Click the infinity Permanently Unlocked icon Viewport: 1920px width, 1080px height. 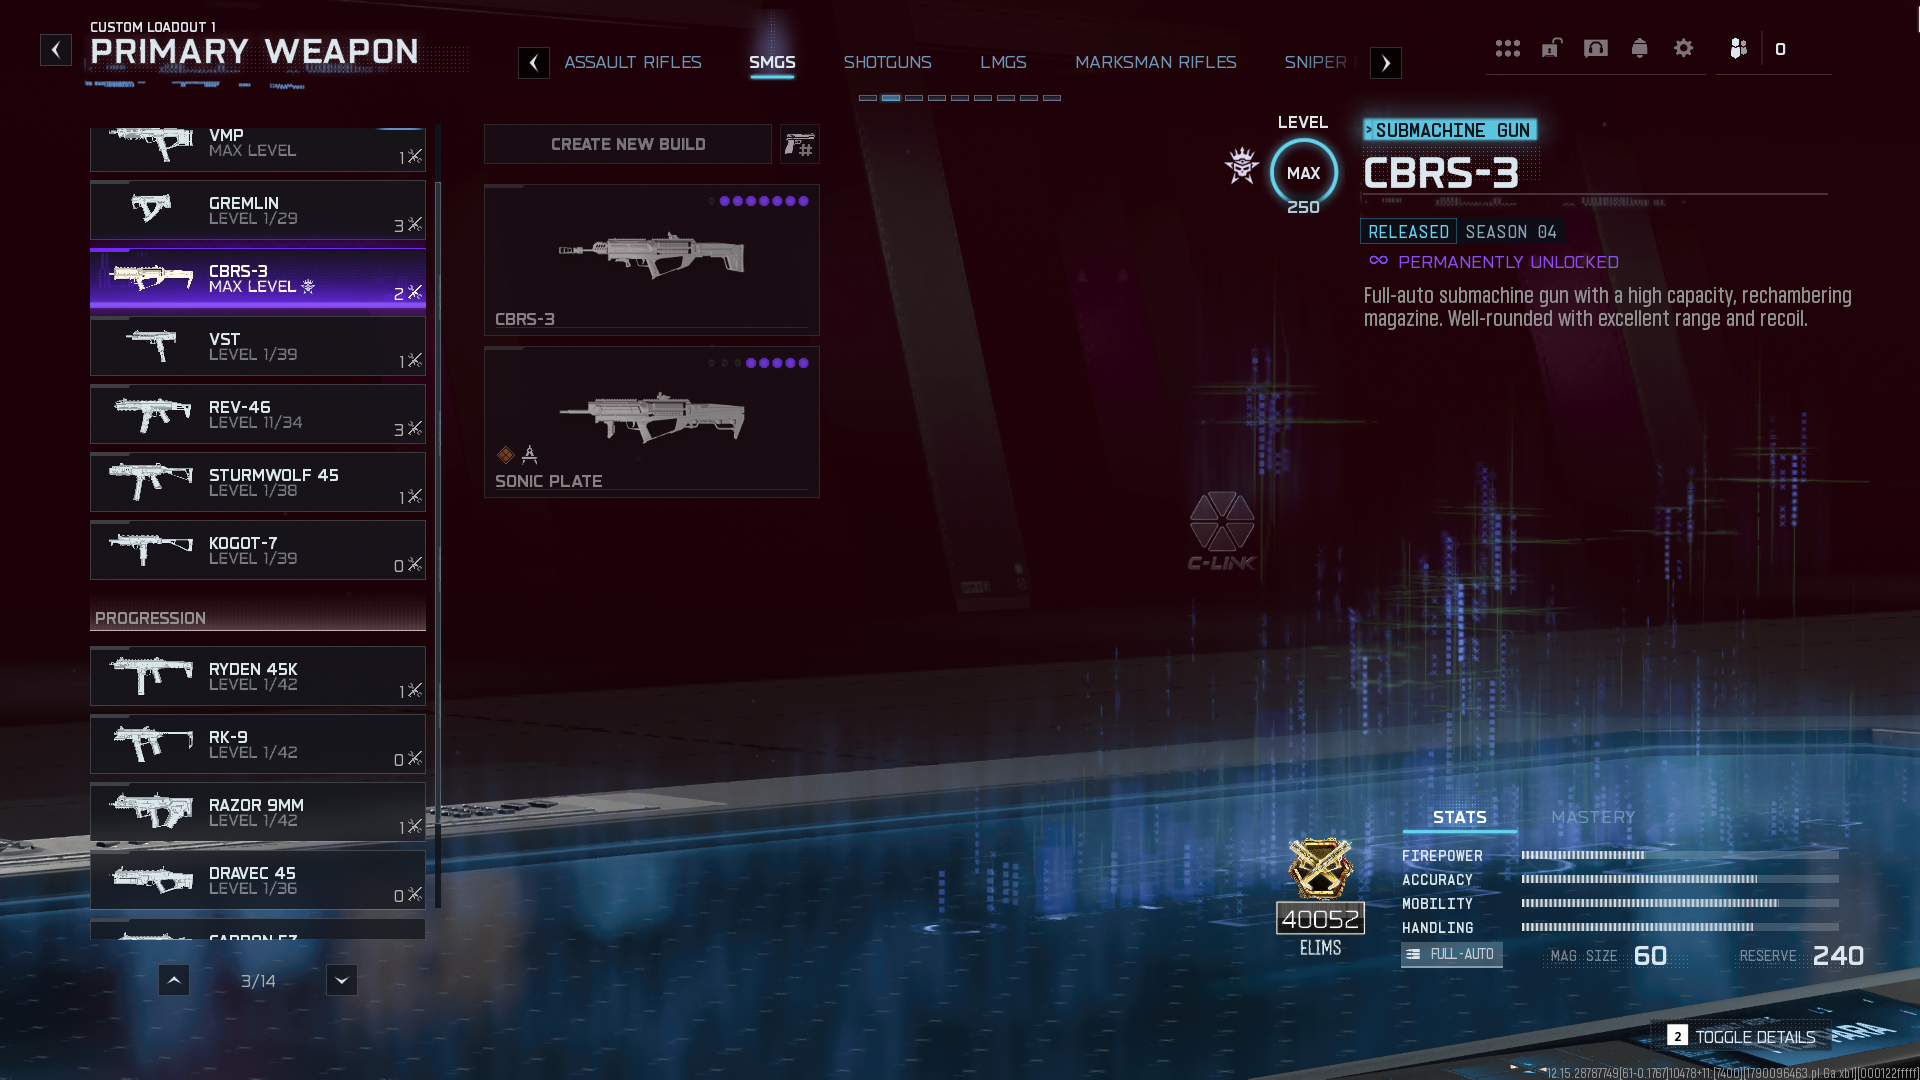pyautogui.click(x=1378, y=261)
